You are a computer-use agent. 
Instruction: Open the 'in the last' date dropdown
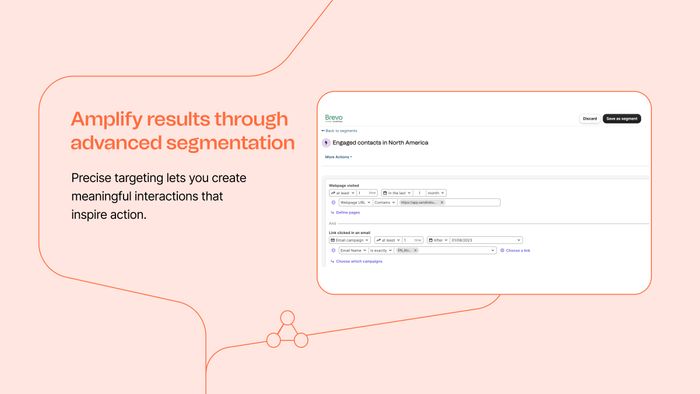click(x=397, y=193)
